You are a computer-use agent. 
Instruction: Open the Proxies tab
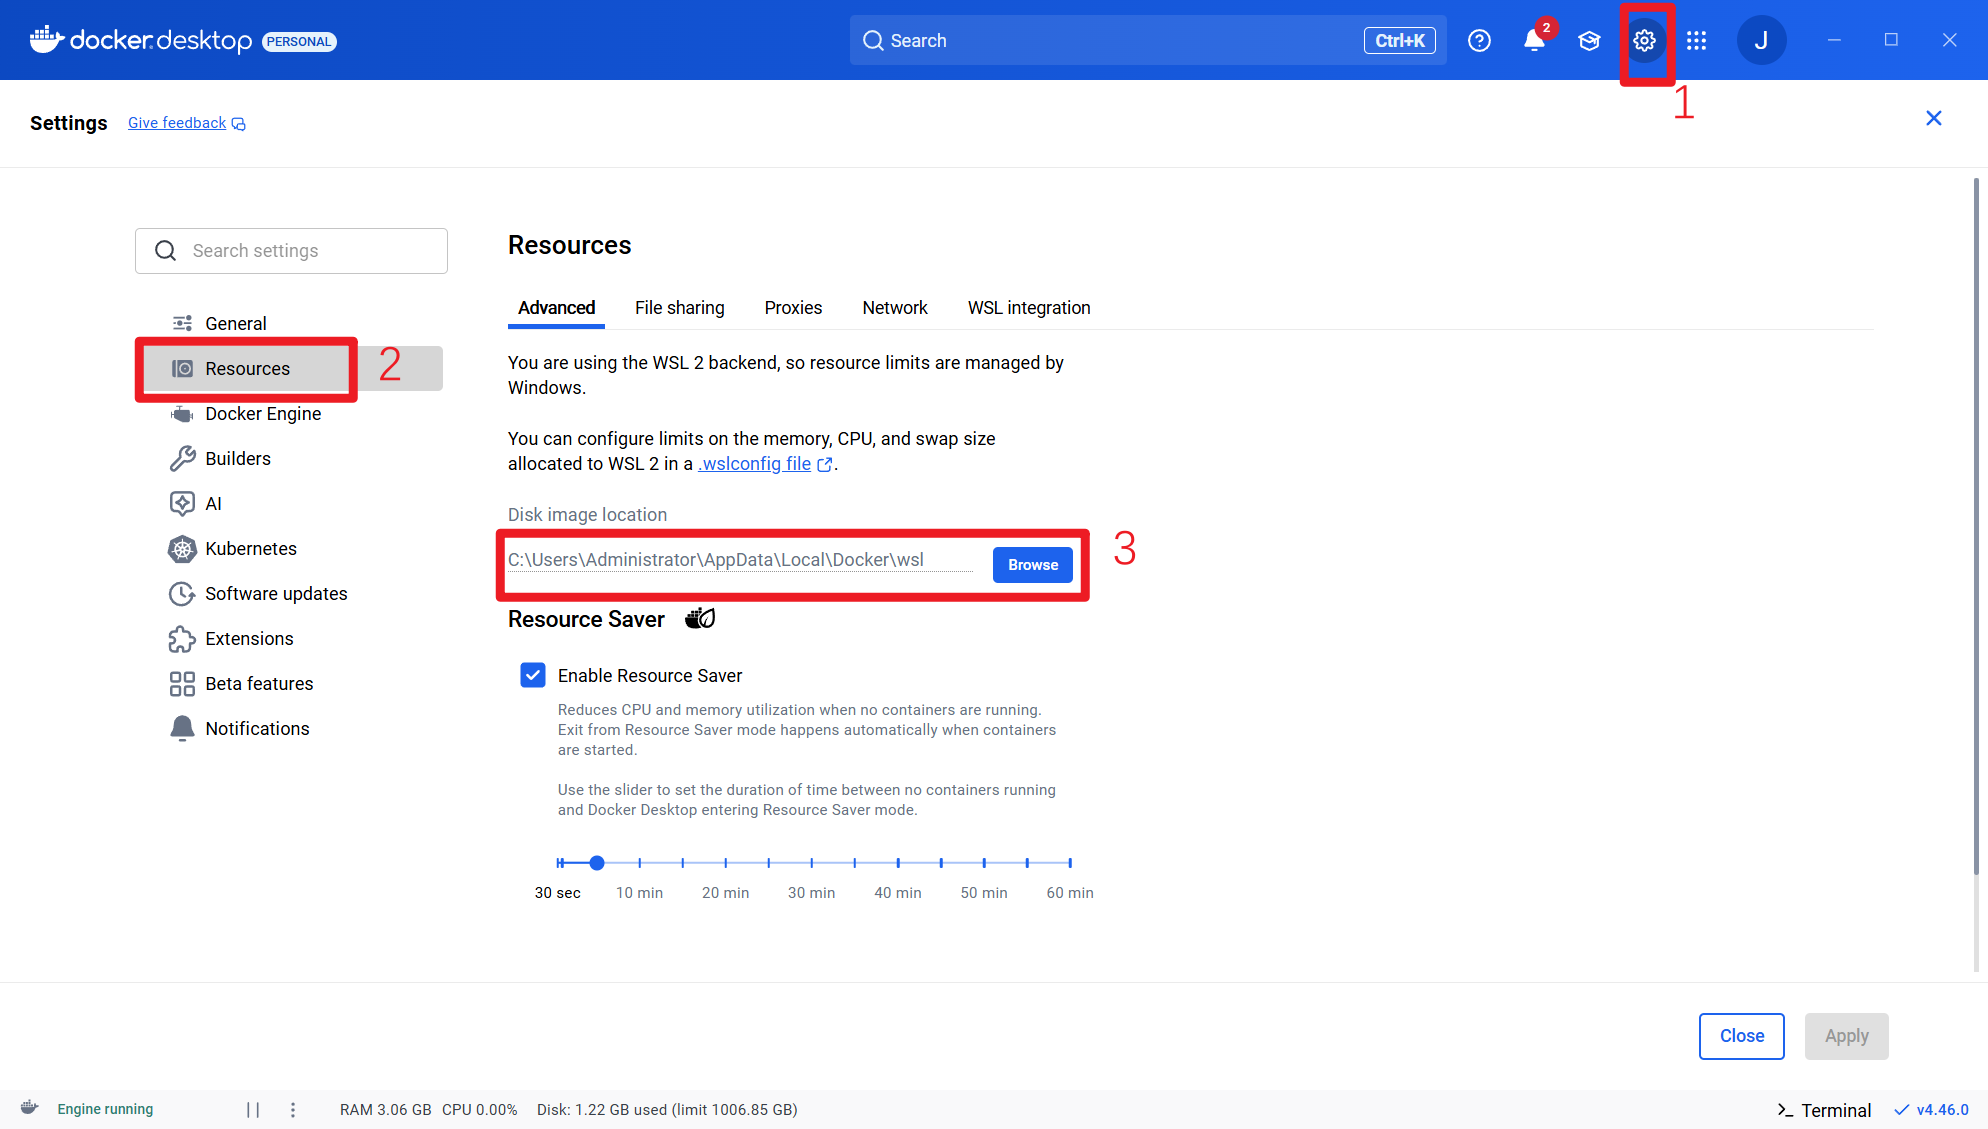pyautogui.click(x=793, y=308)
